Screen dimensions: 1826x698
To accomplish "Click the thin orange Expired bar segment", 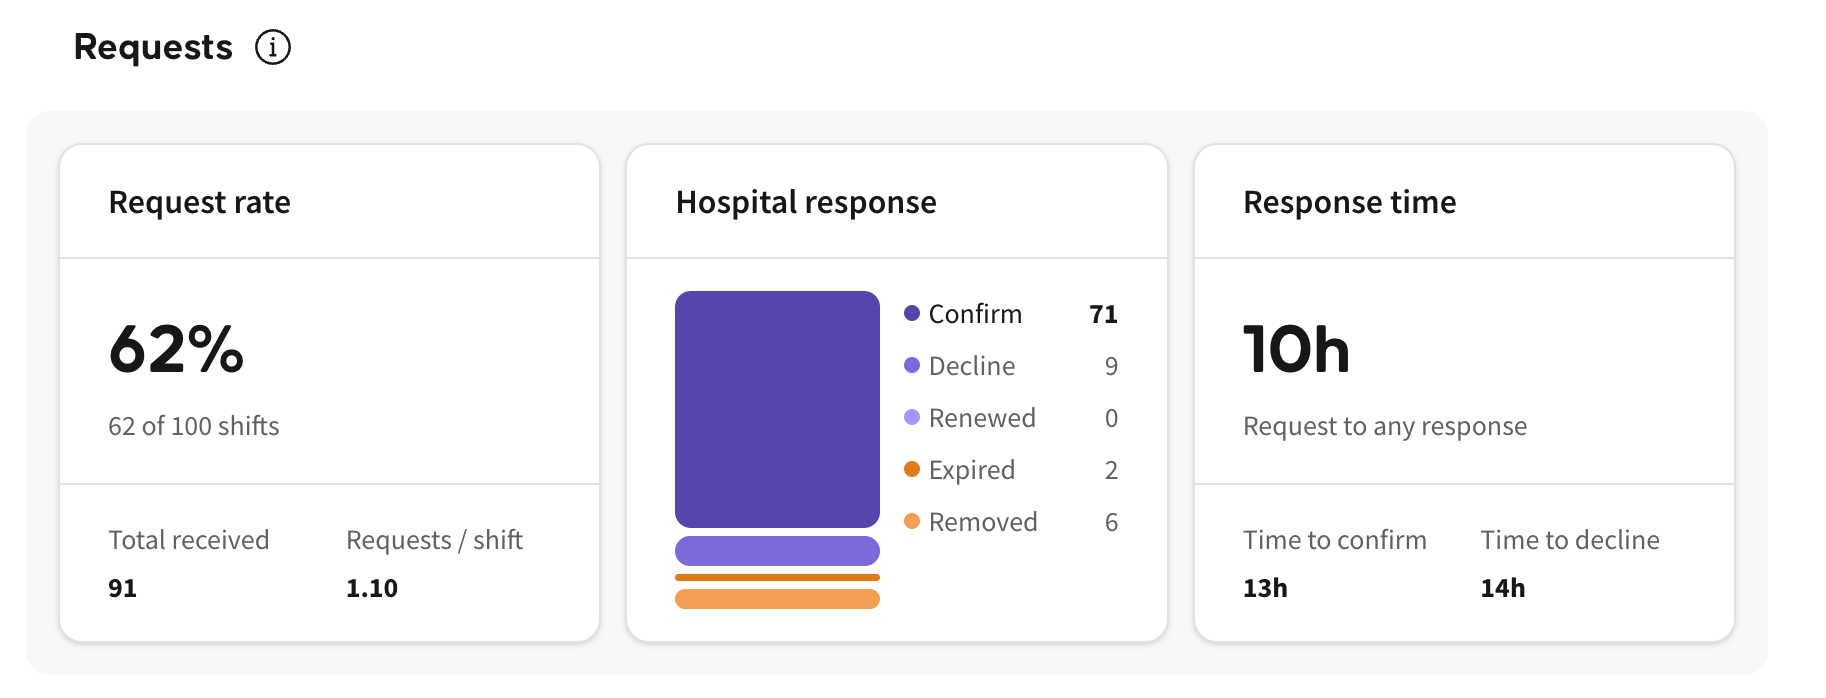I will 777,577.
